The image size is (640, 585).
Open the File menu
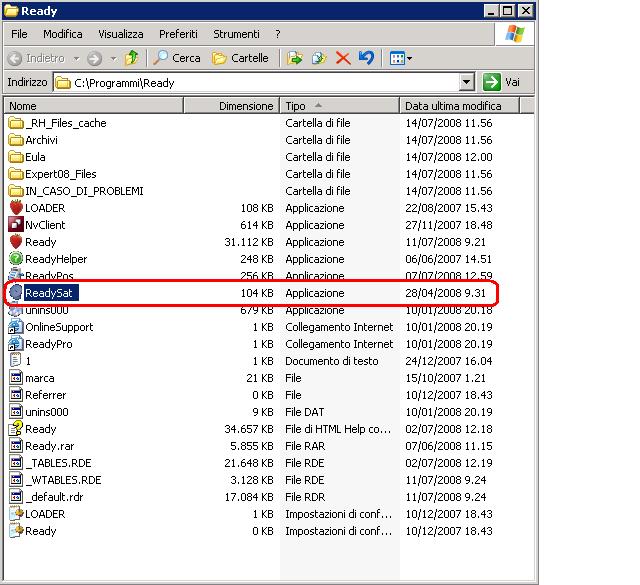pyautogui.click(x=19, y=34)
